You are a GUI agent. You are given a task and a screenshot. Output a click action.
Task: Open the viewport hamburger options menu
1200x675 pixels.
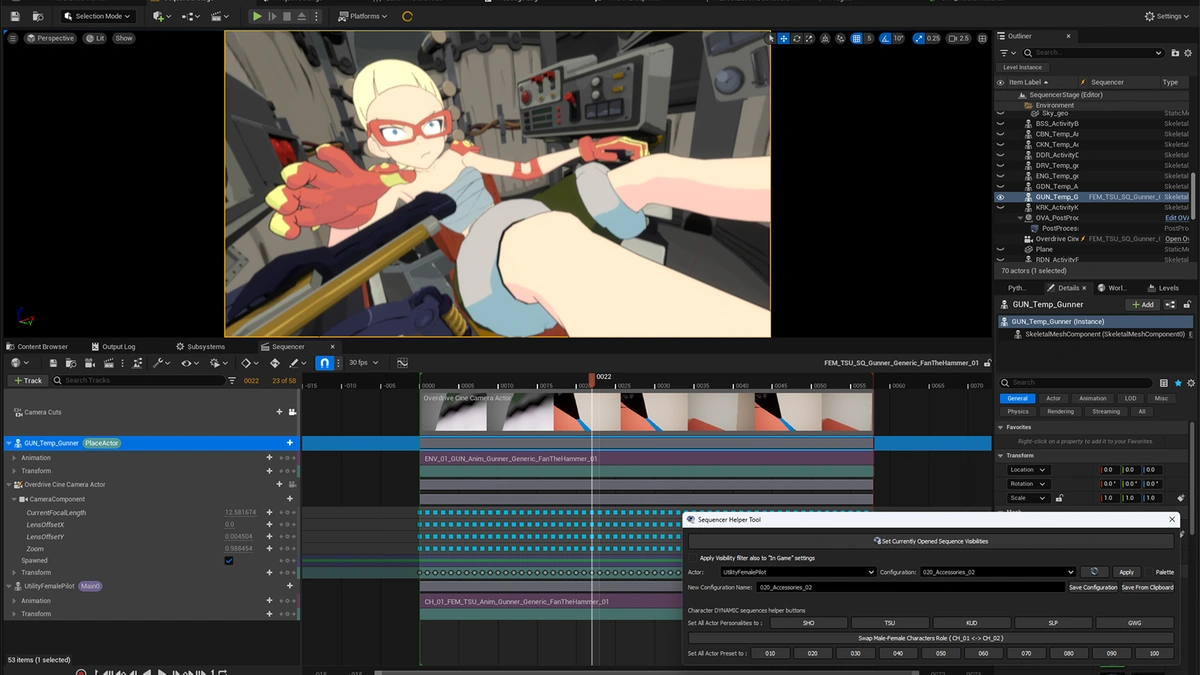coord(13,38)
